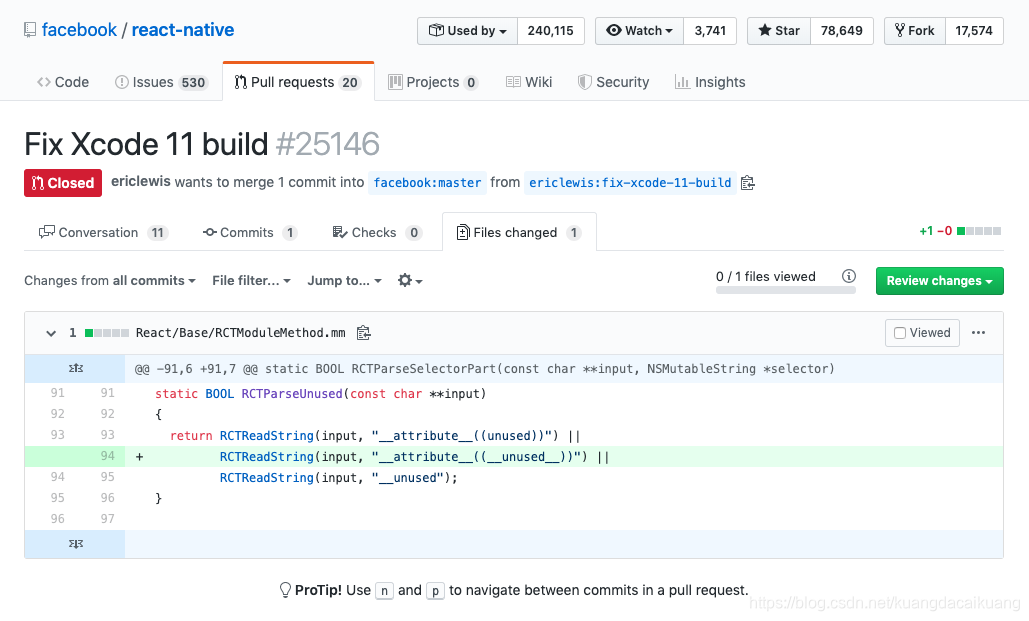1029x621 pixels.
Task: Open the ericlewis:fix-xcode-11-build head branch link
Action: point(630,182)
